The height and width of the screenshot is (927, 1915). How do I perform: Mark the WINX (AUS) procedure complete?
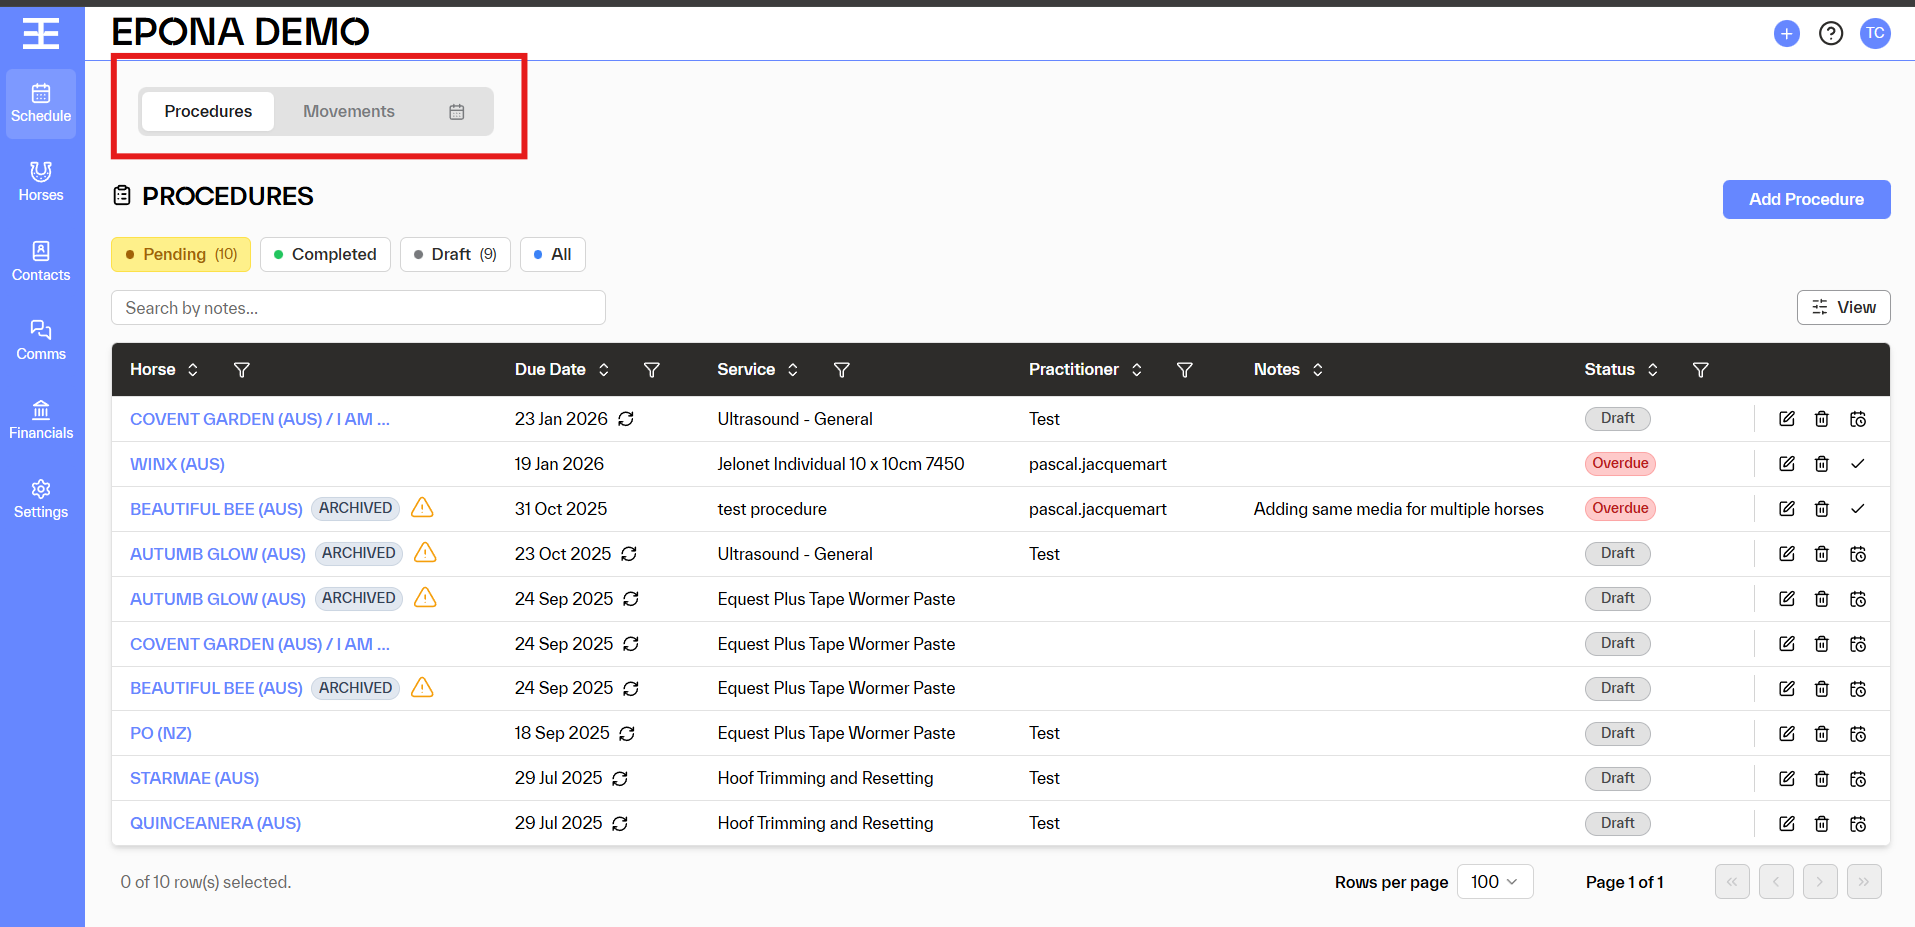pos(1857,464)
